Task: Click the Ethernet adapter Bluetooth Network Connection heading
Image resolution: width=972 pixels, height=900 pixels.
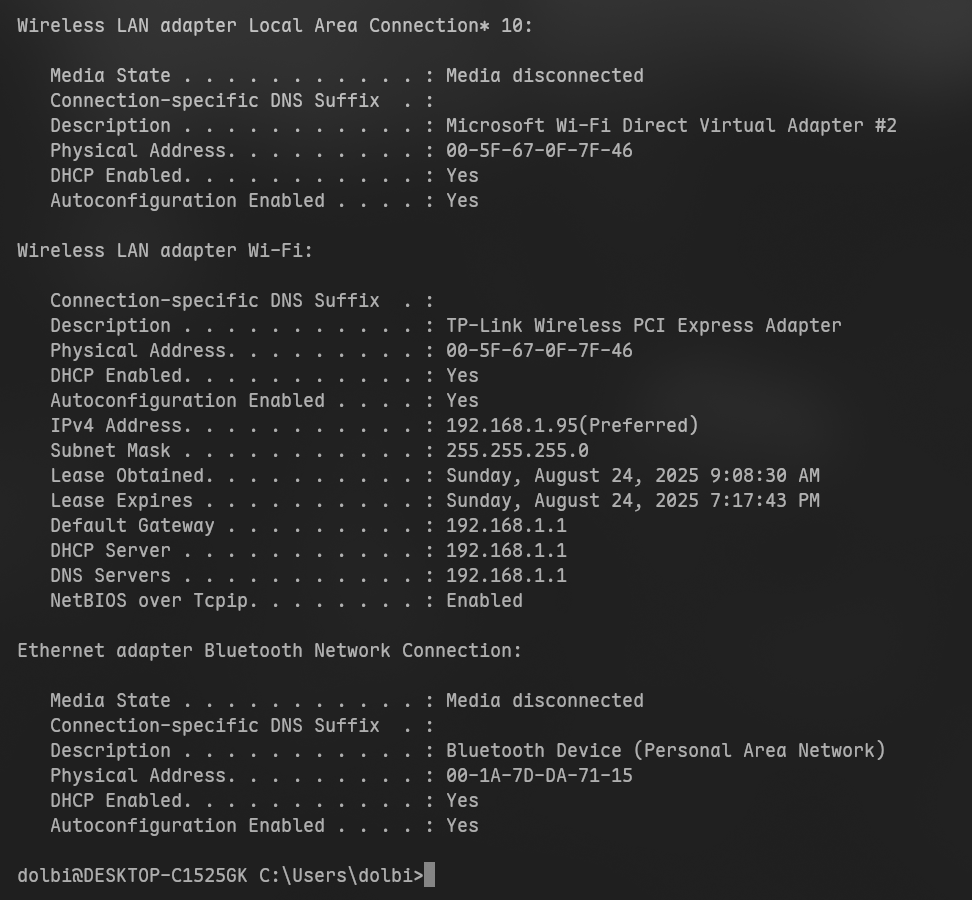Action: coord(269,651)
